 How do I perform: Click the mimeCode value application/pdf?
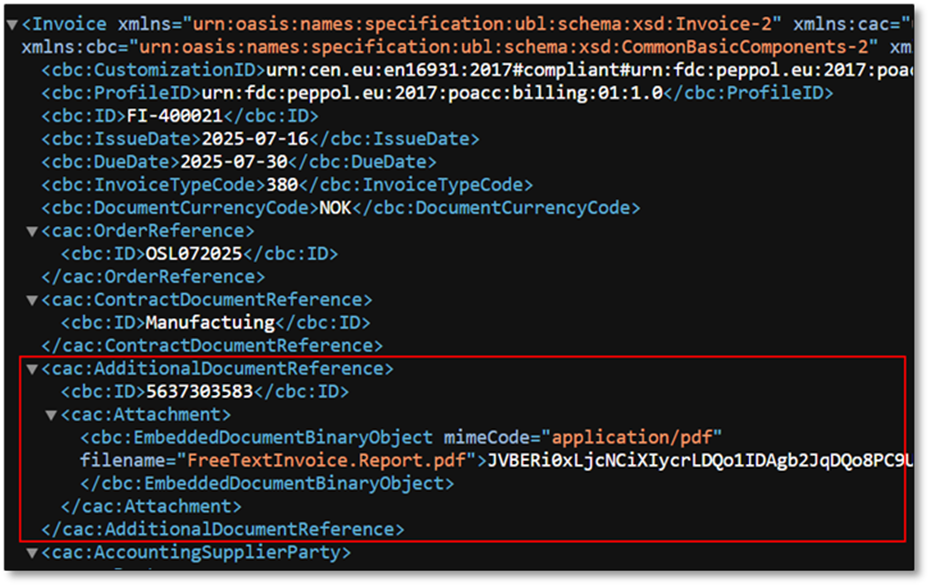[636, 438]
